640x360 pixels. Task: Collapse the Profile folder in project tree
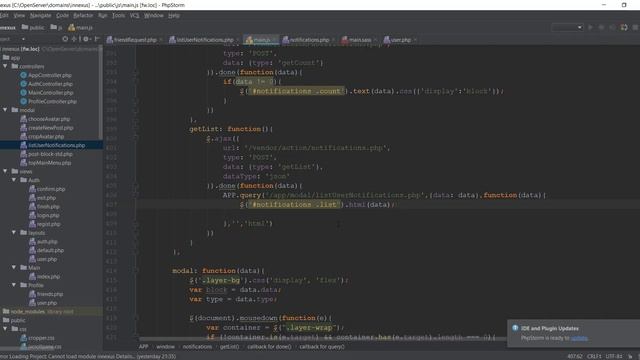pyautogui.click(x=14, y=284)
